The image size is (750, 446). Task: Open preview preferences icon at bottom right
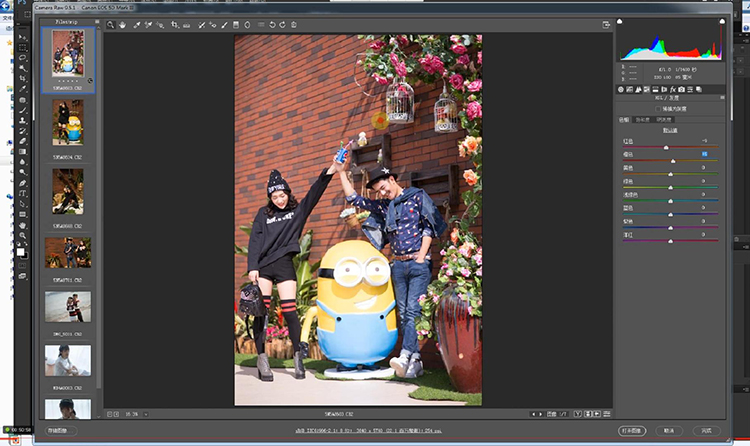click(607, 414)
